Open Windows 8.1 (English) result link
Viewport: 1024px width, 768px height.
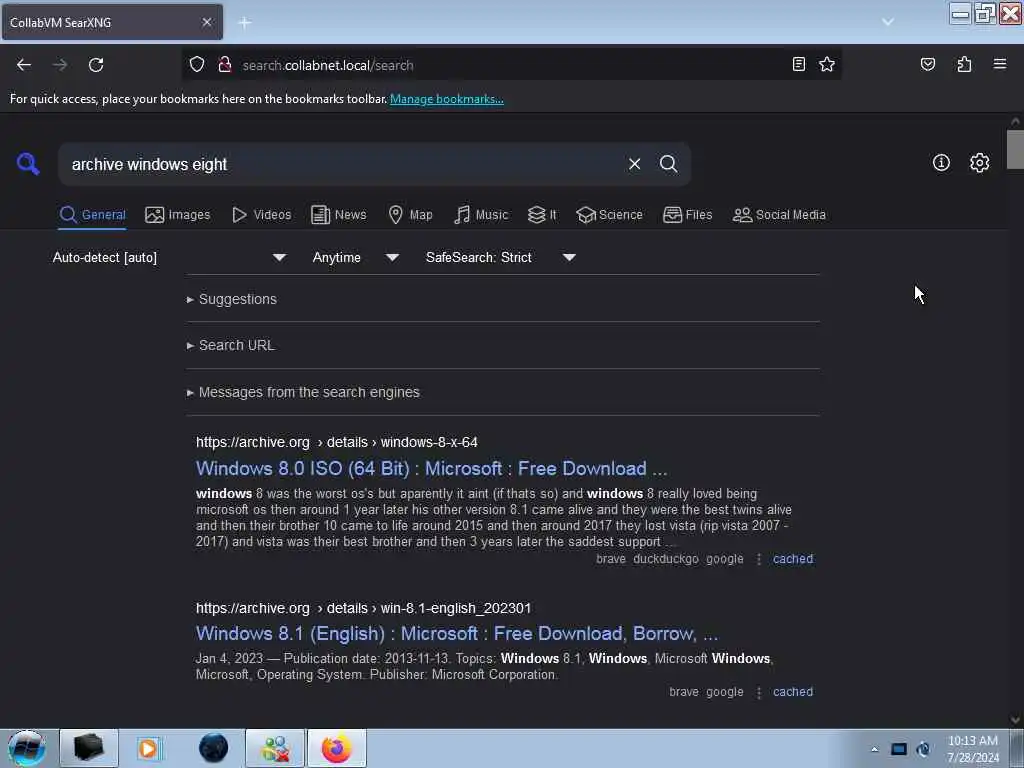[457, 633]
